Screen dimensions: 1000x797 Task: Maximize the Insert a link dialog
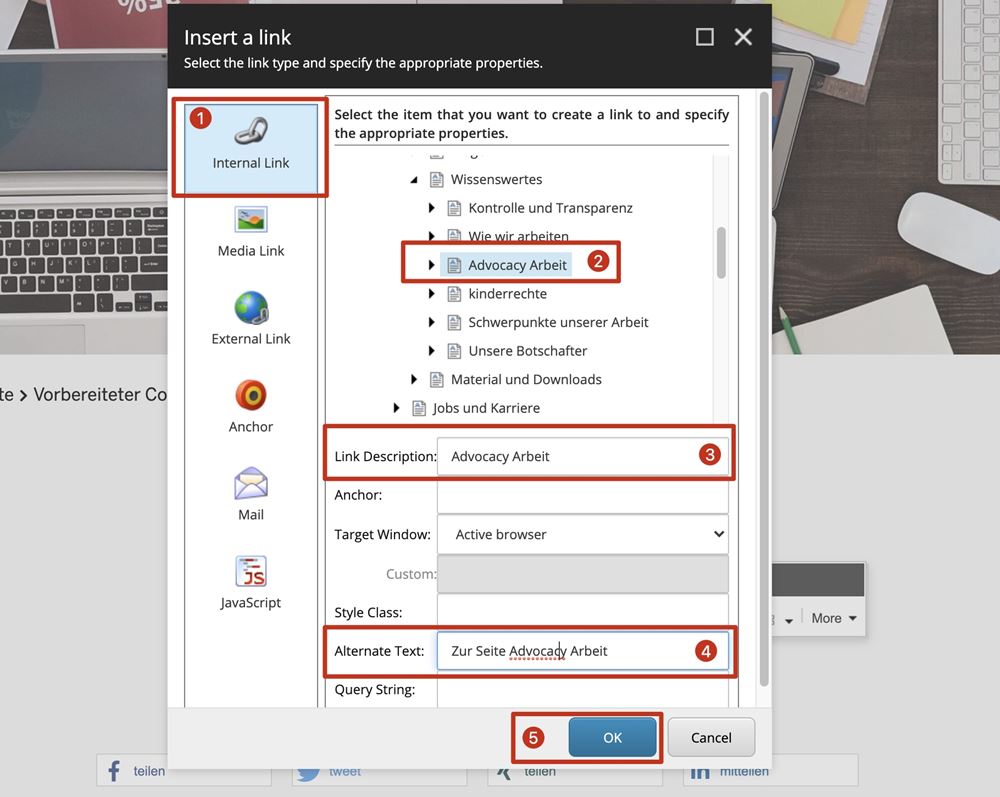click(705, 37)
